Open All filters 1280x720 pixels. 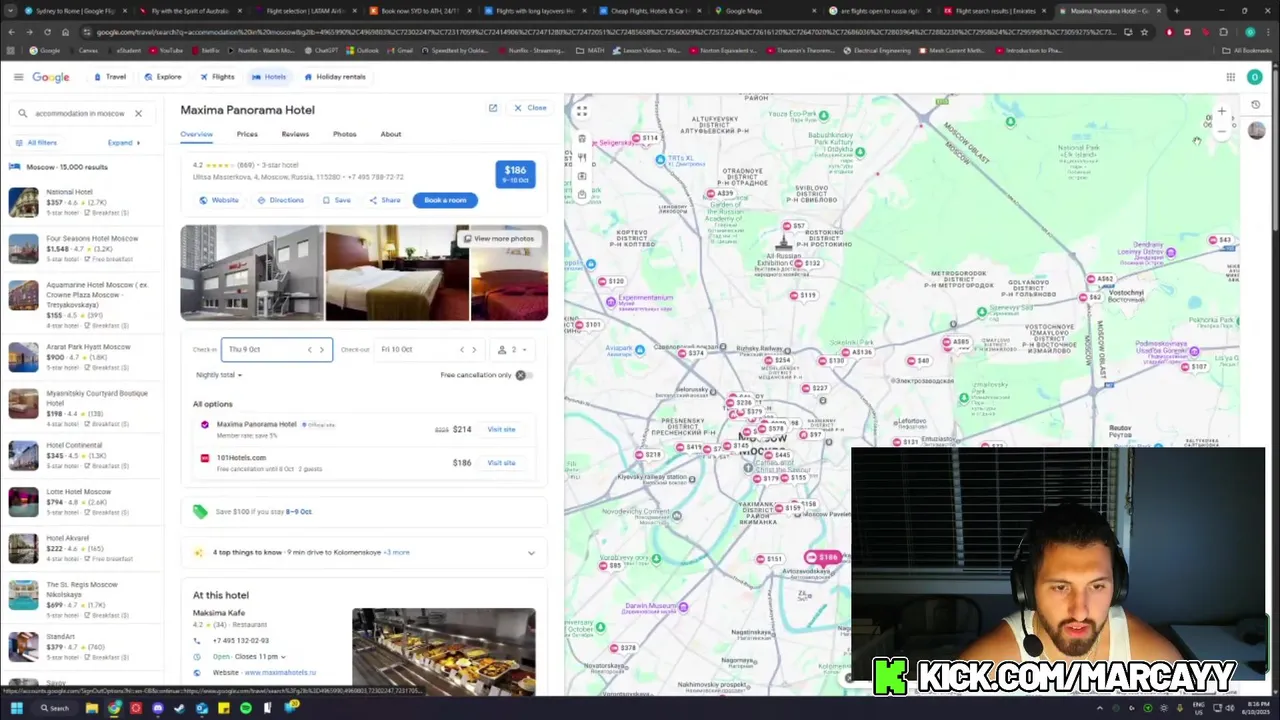[x=36, y=143]
